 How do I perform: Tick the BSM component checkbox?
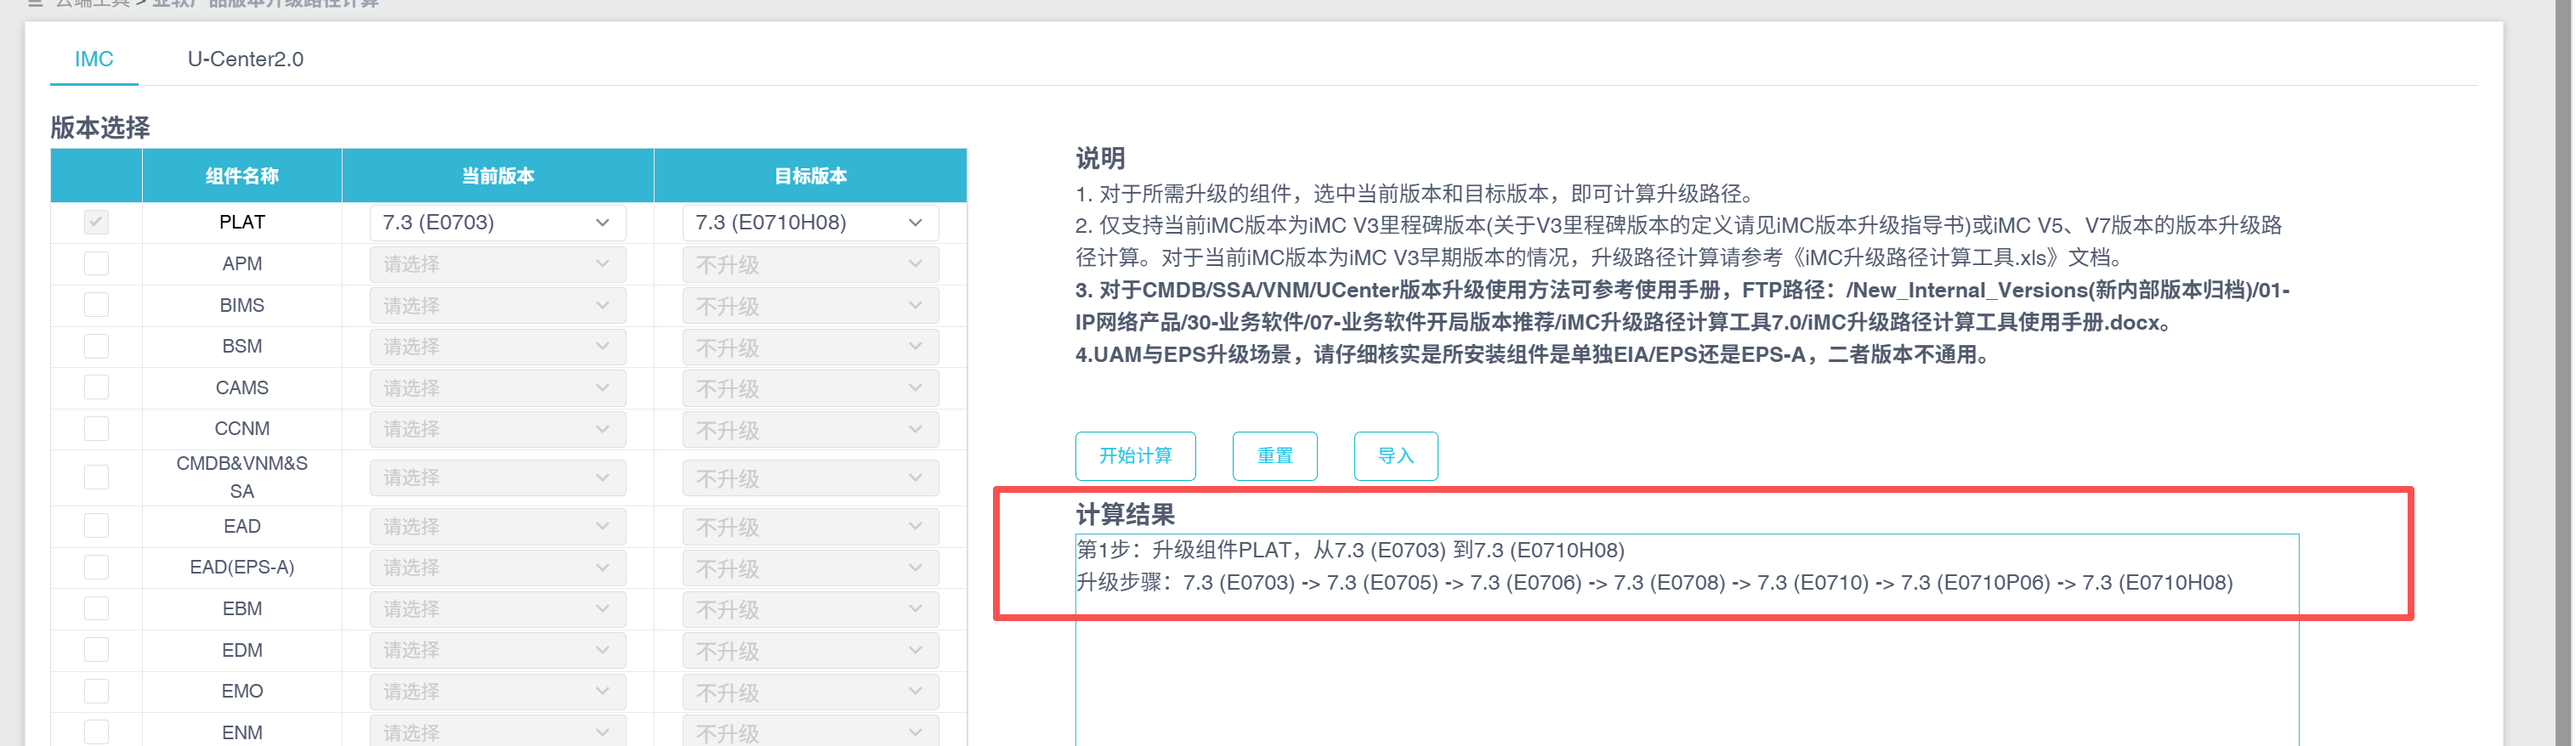tap(96, 346)
